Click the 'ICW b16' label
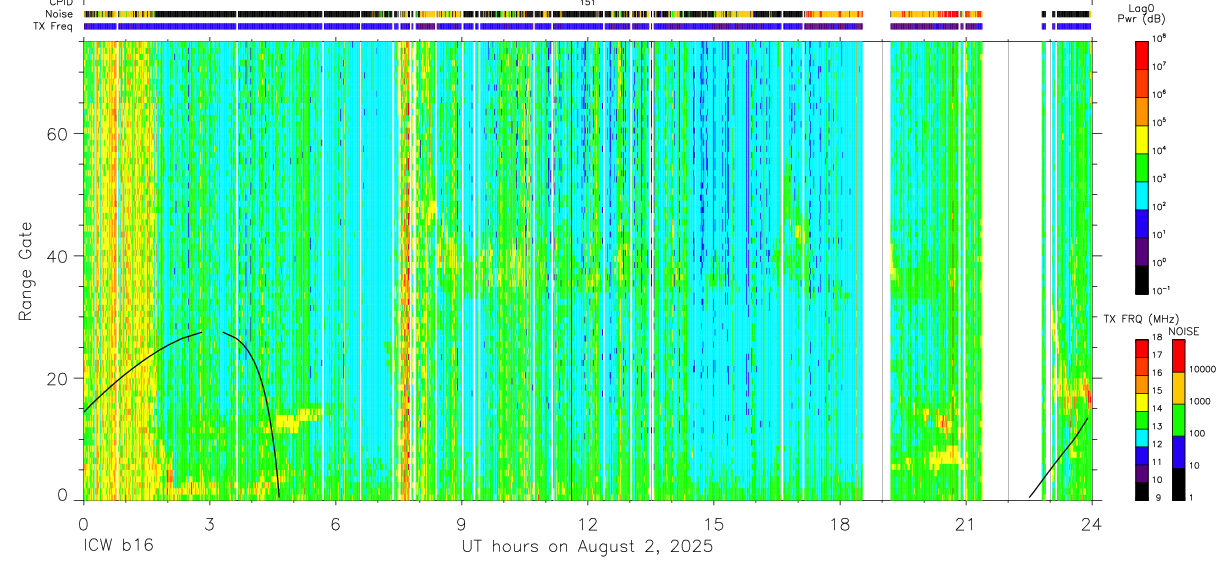 point(118,547)
